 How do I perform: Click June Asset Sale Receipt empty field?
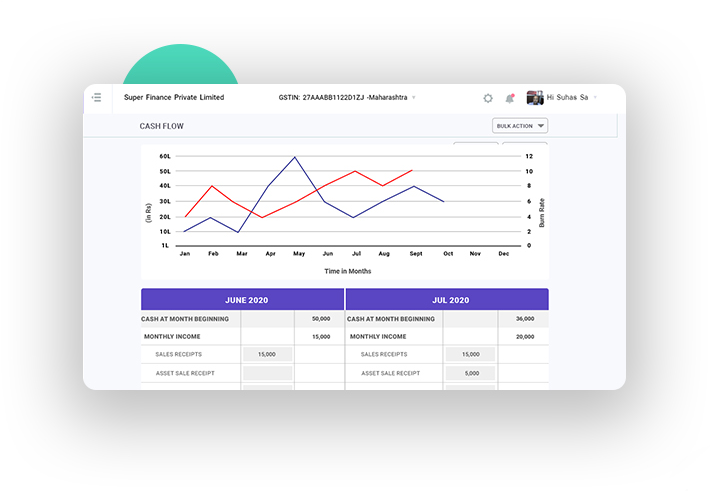(x=267, y=373)
